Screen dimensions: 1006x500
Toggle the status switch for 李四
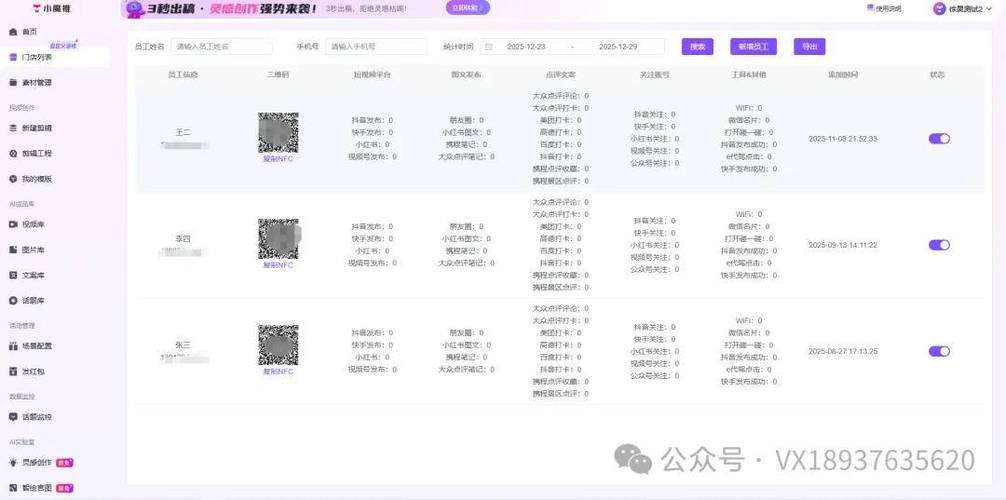click(x=939, y=245)
